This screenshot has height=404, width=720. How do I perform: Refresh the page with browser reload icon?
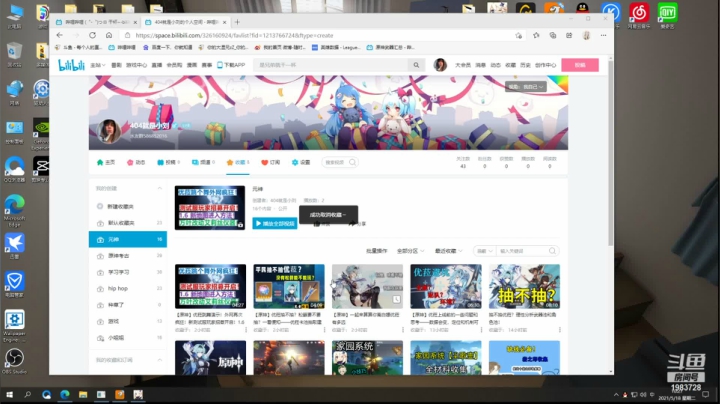click(x=92, y=35)
